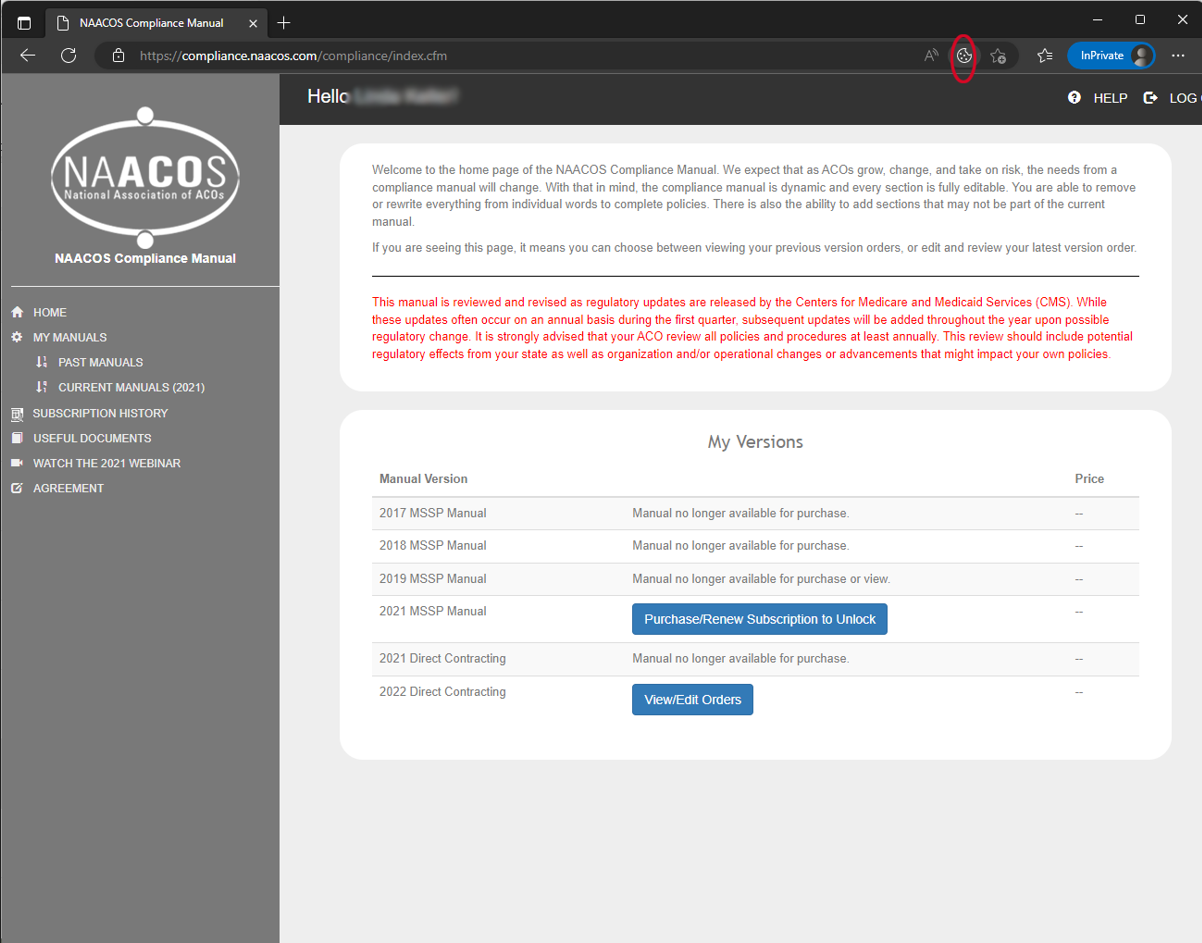
Task: Click the lock site information icon
Action: (118, 56)
